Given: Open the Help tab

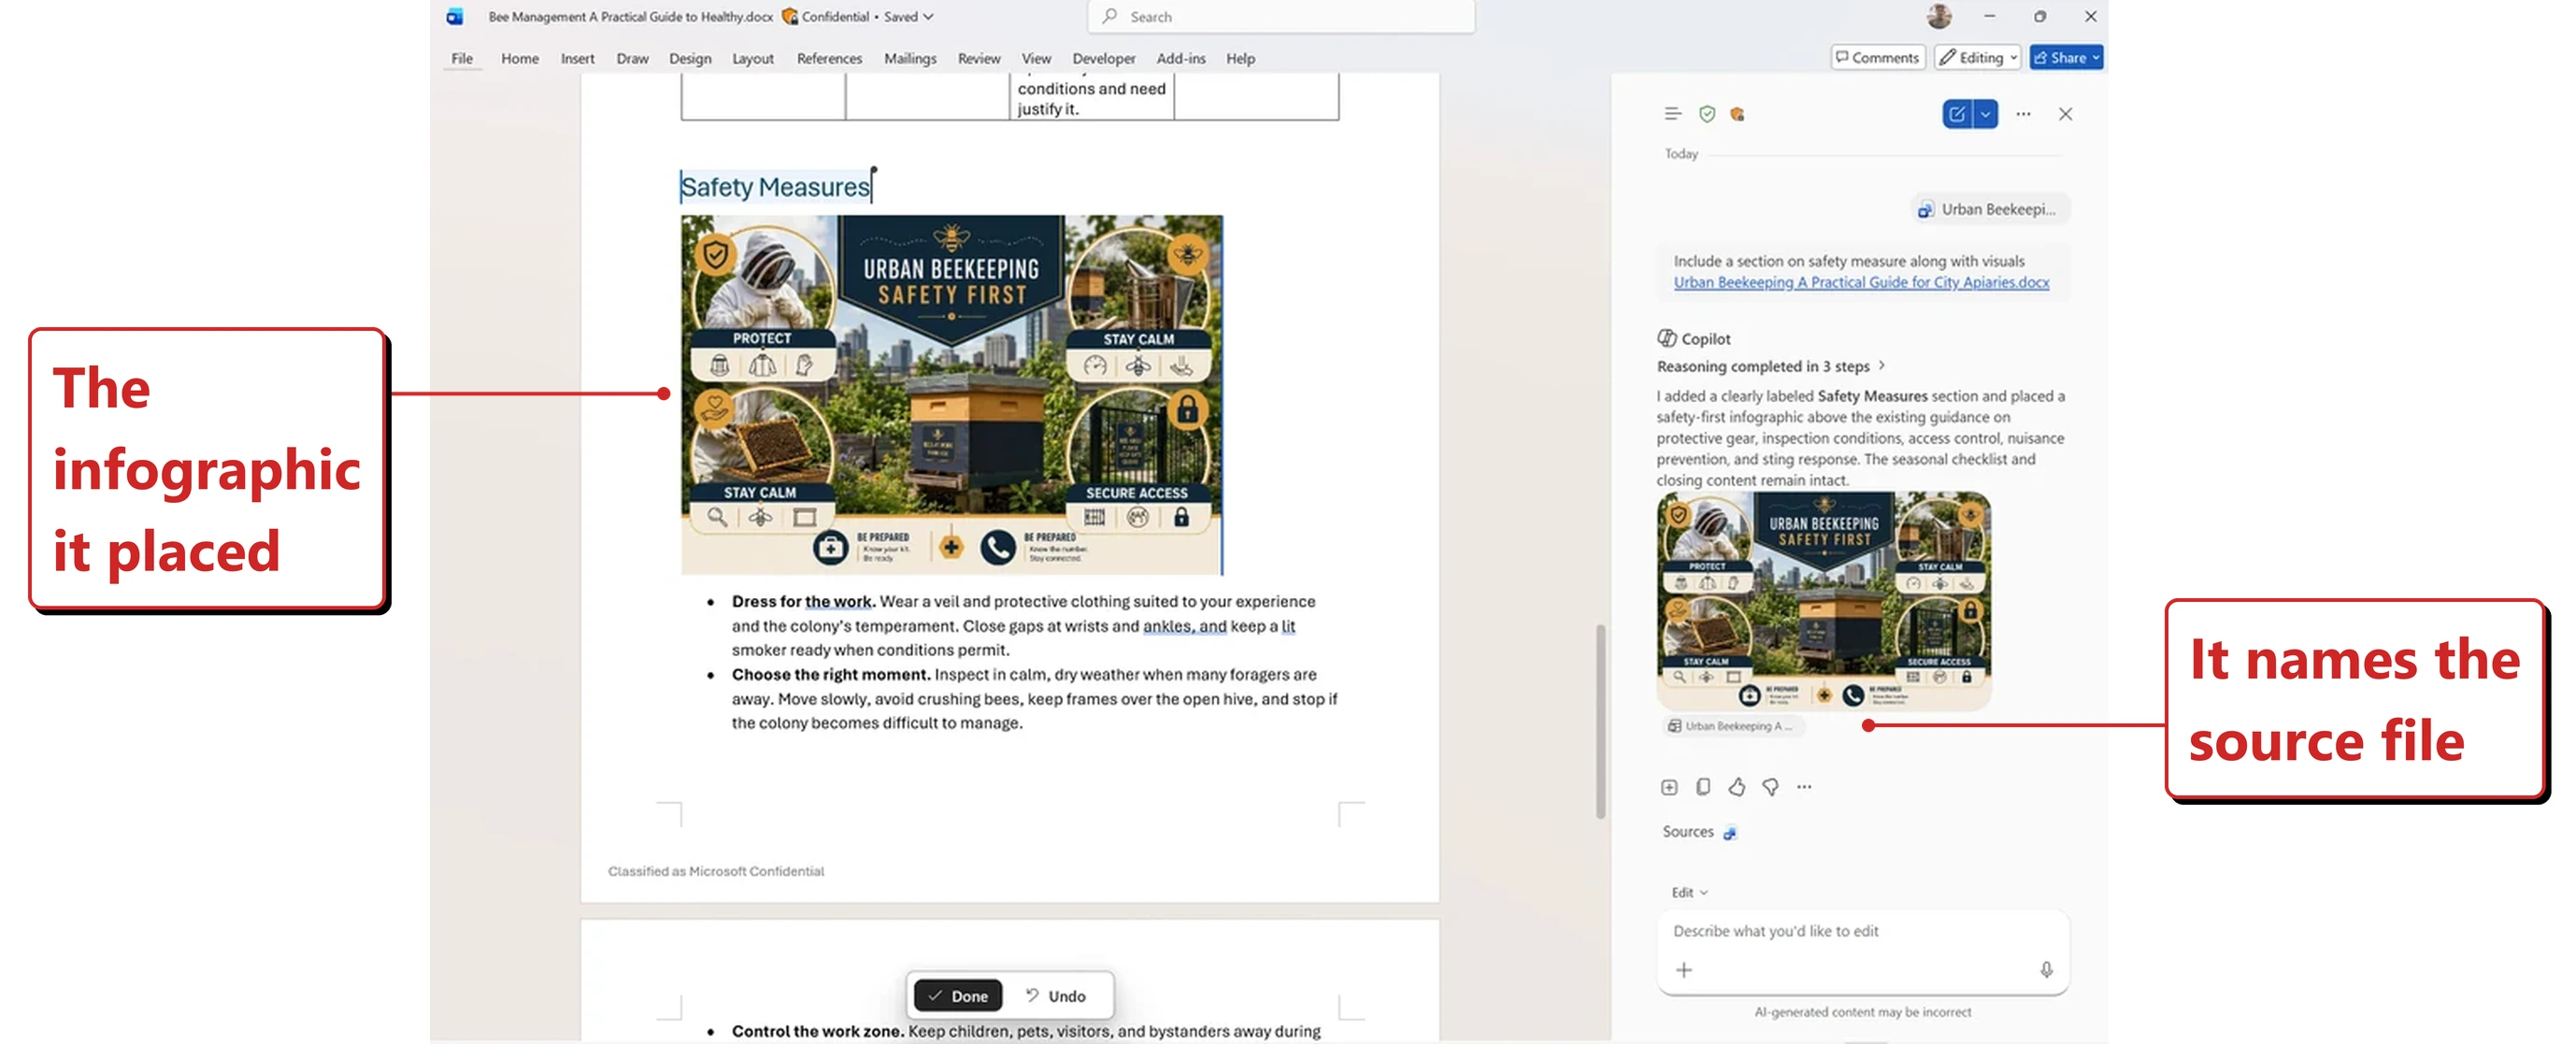Looking at the screenshot, I should (1240, 58).
